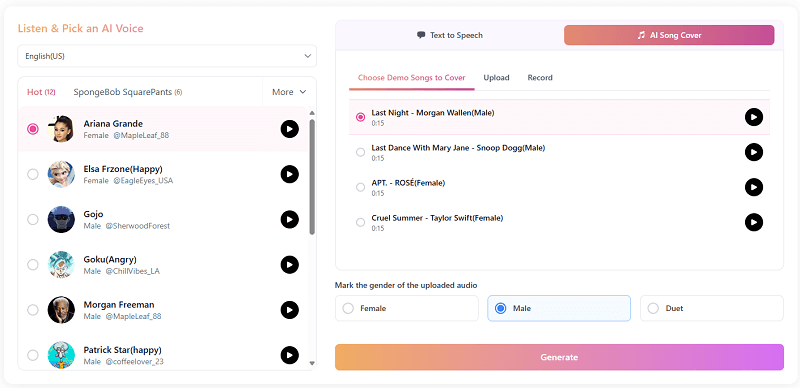Click the @coffeelover_23 creator handle
800x388 pixels.
coord(134,361)
